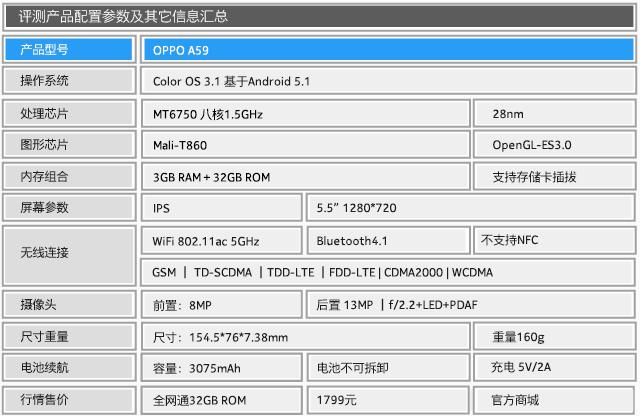640x416 pixels.
Task: Click the "Mali-T860" GPU cell
Action: point(305,145)
